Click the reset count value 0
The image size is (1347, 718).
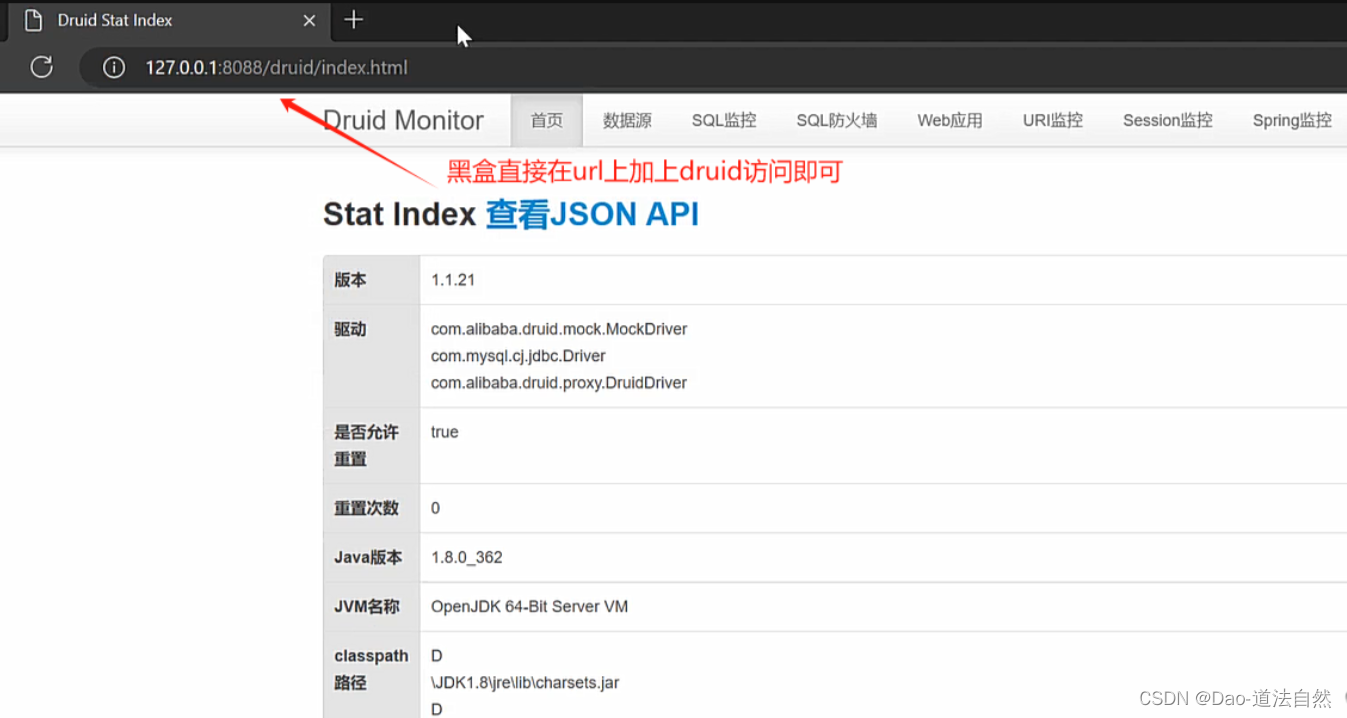(x=436, y=508)
